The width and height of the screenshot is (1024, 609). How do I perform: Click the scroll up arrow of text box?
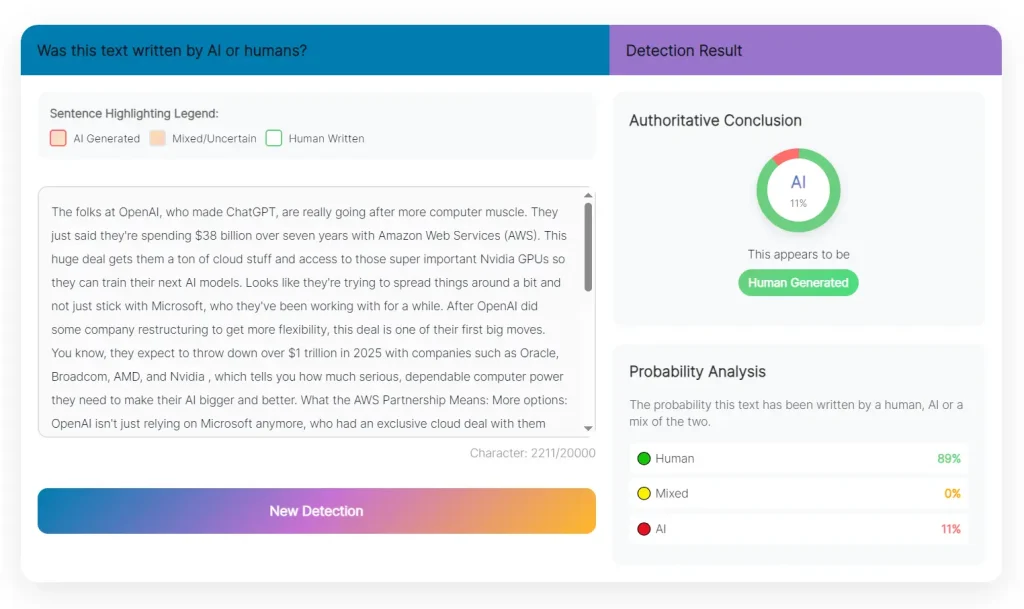pos(588,196)
